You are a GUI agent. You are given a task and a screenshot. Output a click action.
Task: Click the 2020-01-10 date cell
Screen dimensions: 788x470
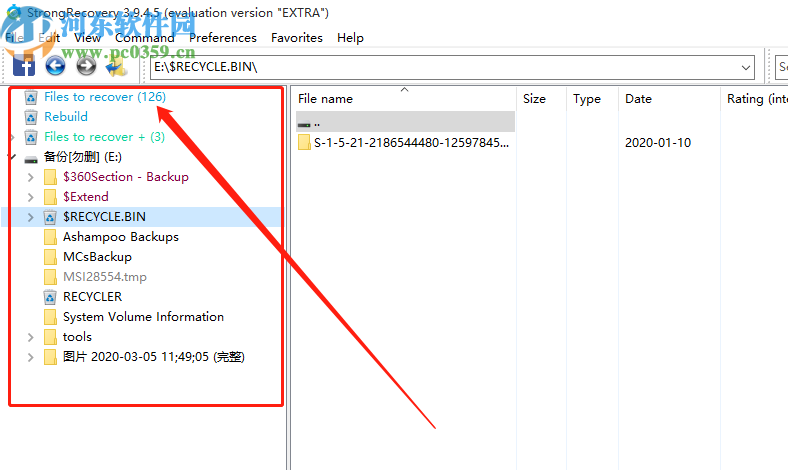658,143
